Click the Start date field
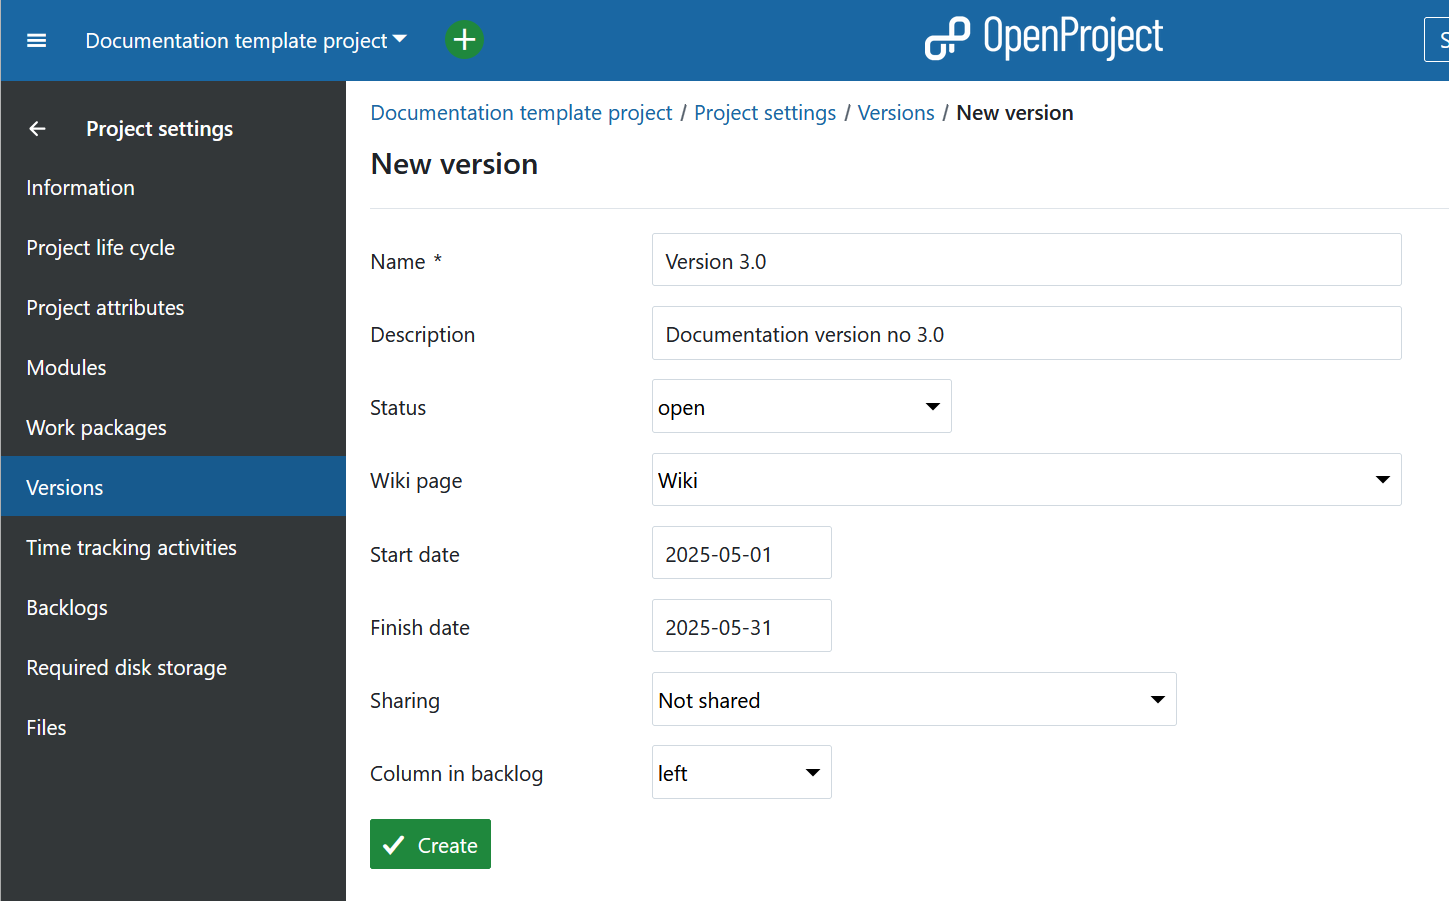Image resolution: width=1449 pixels, height=901 pixels. click(x=741, y=553)
